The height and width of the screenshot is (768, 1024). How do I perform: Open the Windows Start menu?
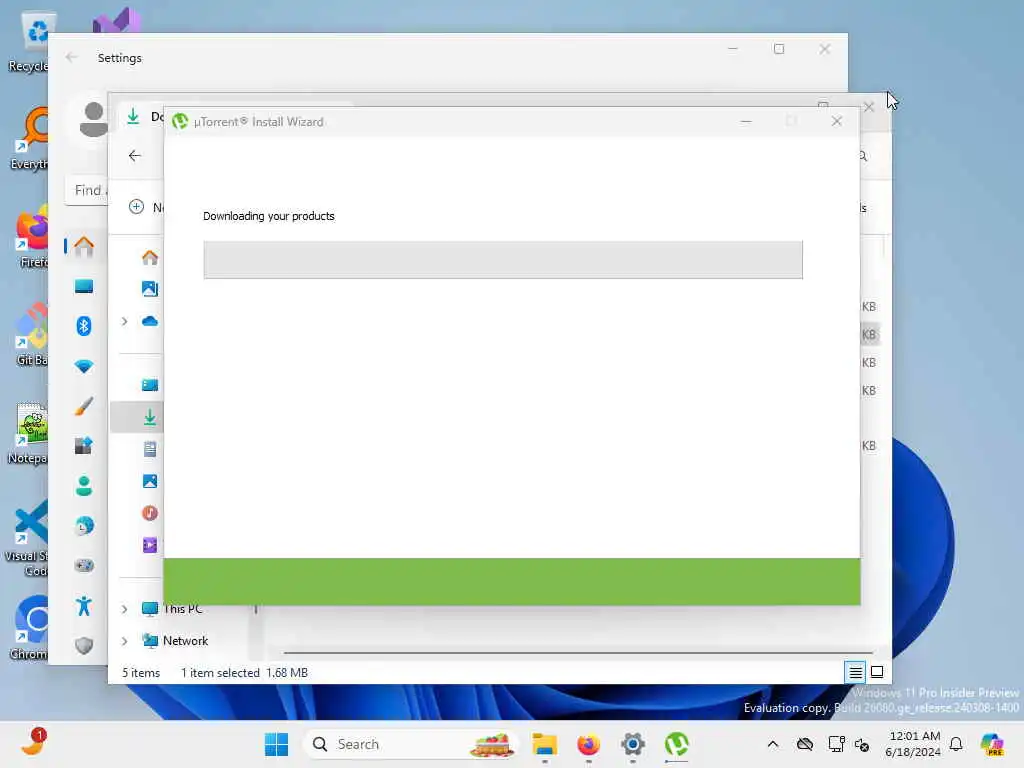(276, 744)
